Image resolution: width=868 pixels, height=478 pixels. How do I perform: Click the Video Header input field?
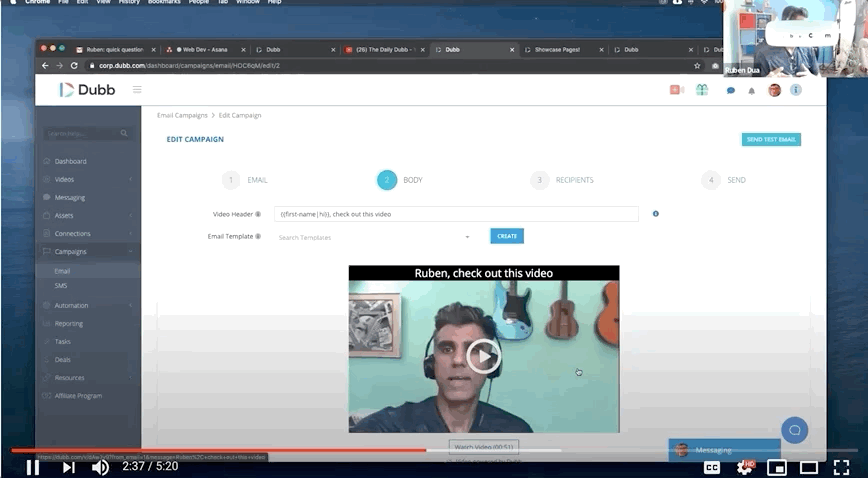[456, 214]
